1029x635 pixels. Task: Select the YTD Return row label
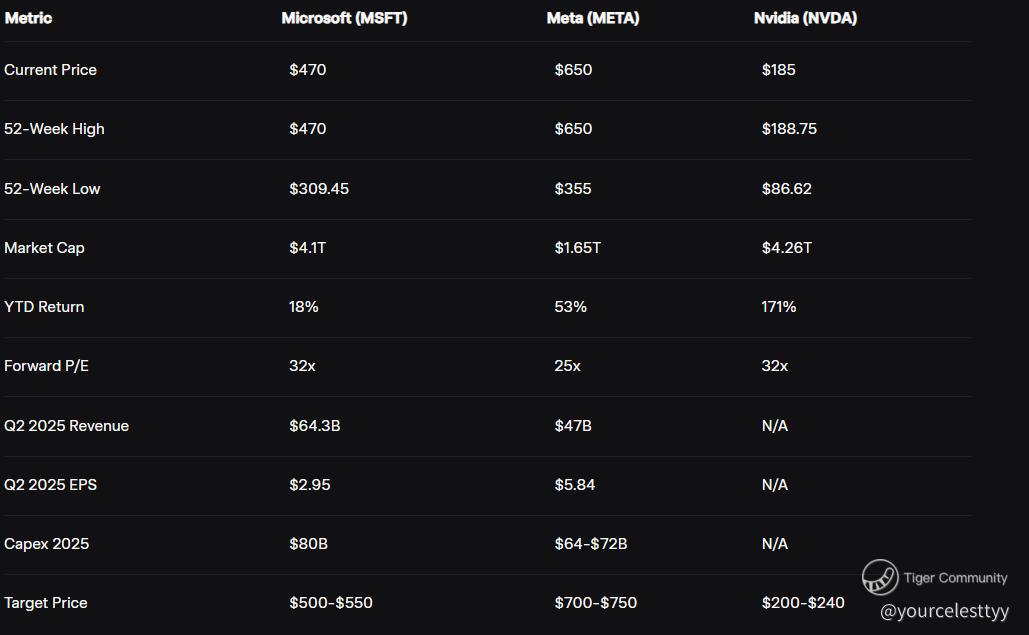(x=44, y=307)
